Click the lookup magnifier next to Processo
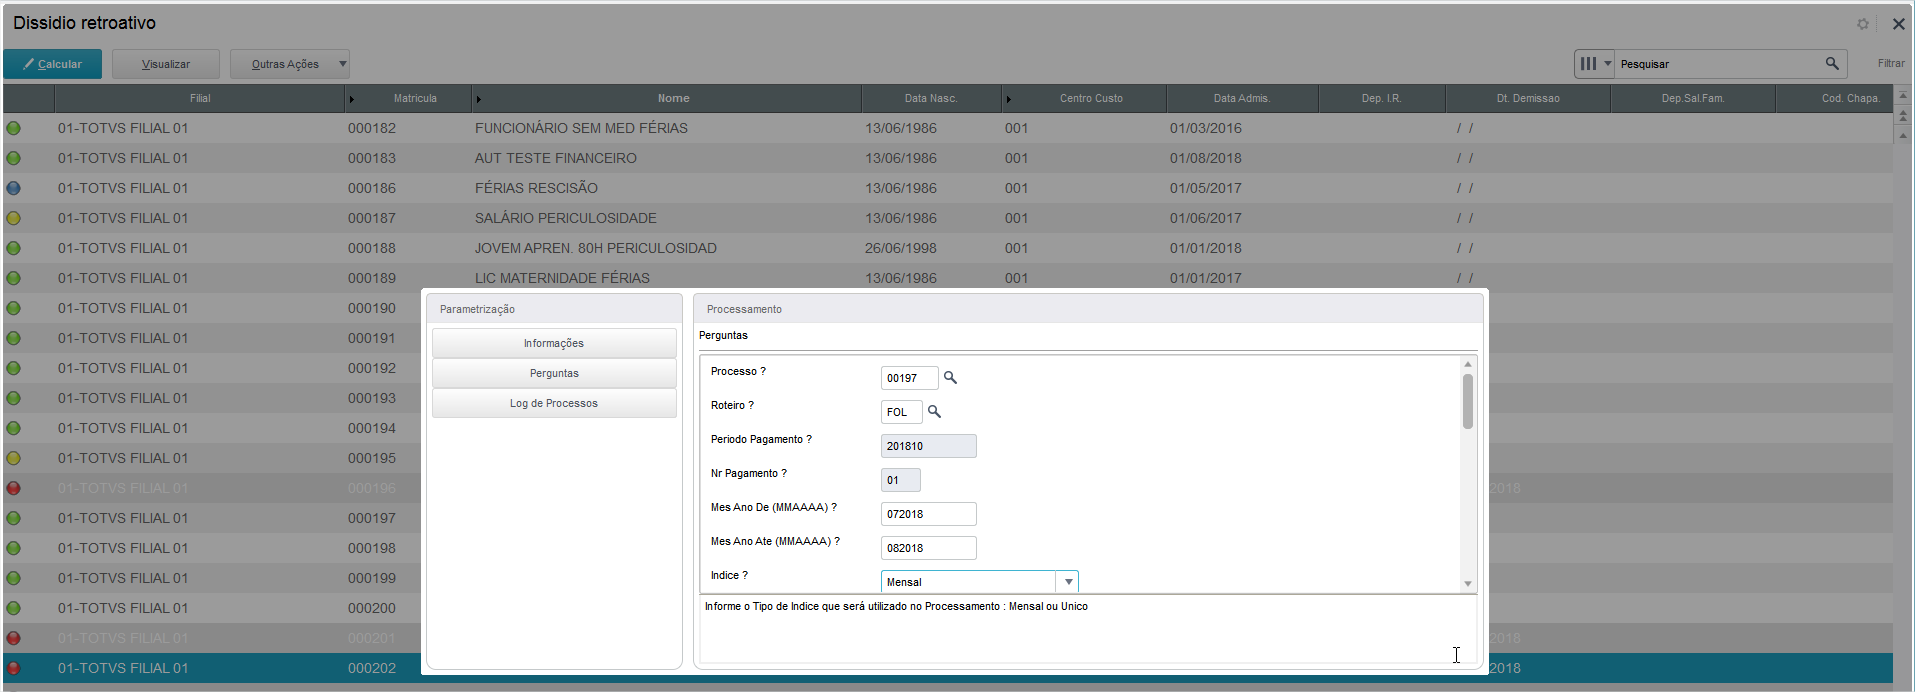Screen dimensions: 1915x692 tap(951, 378)
